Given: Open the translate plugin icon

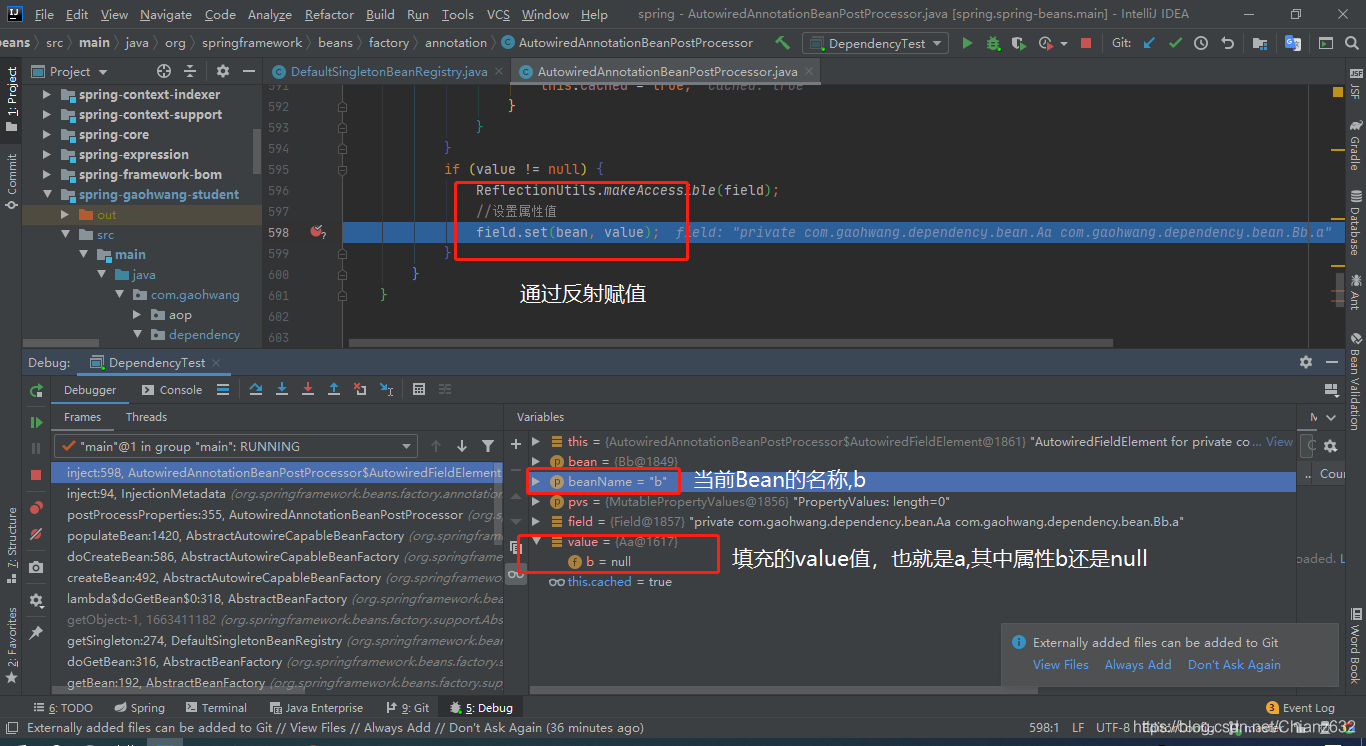Looking at the screenshot, I should point(1293,43).
